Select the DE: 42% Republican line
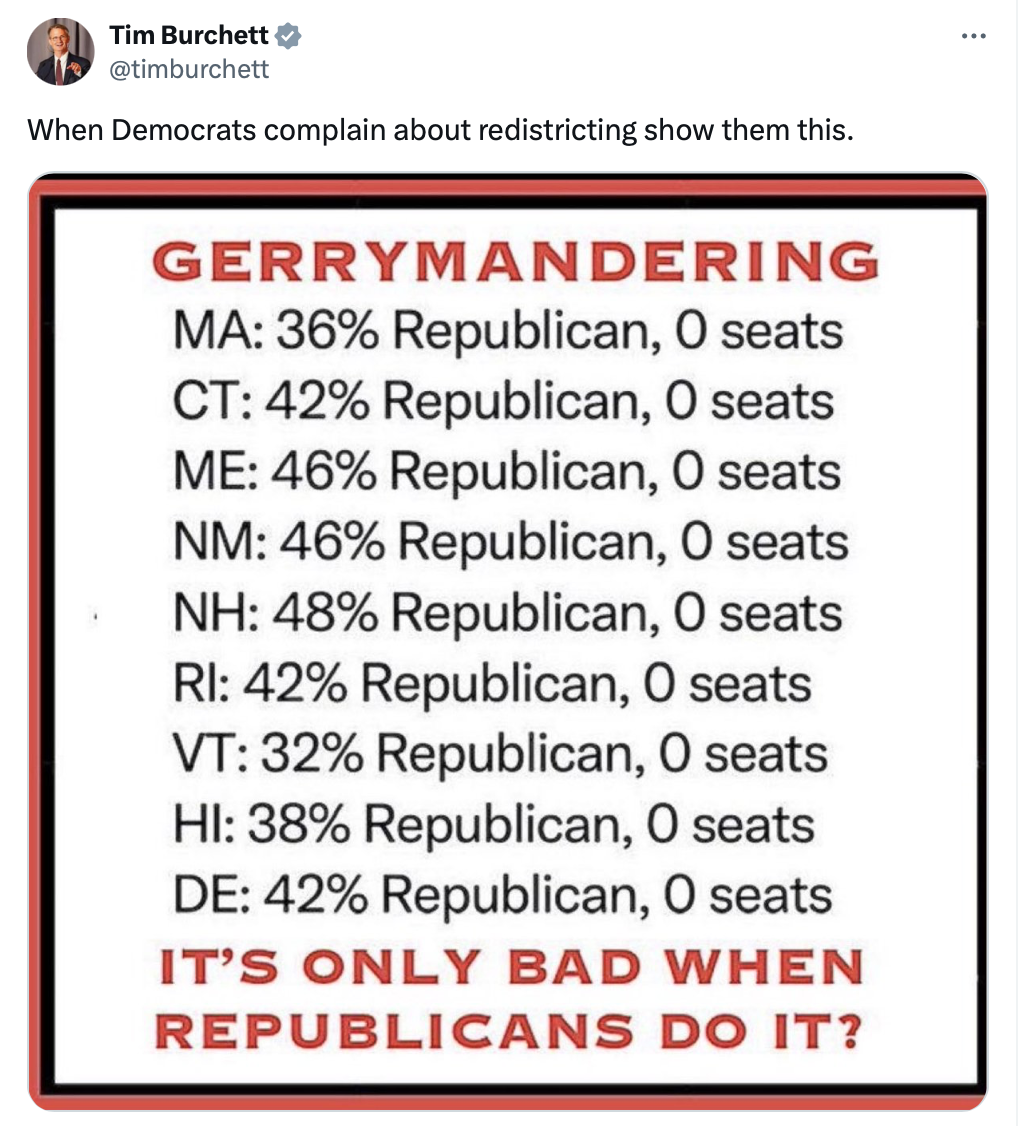1018x1126 pixels. [x=504, y=895]
